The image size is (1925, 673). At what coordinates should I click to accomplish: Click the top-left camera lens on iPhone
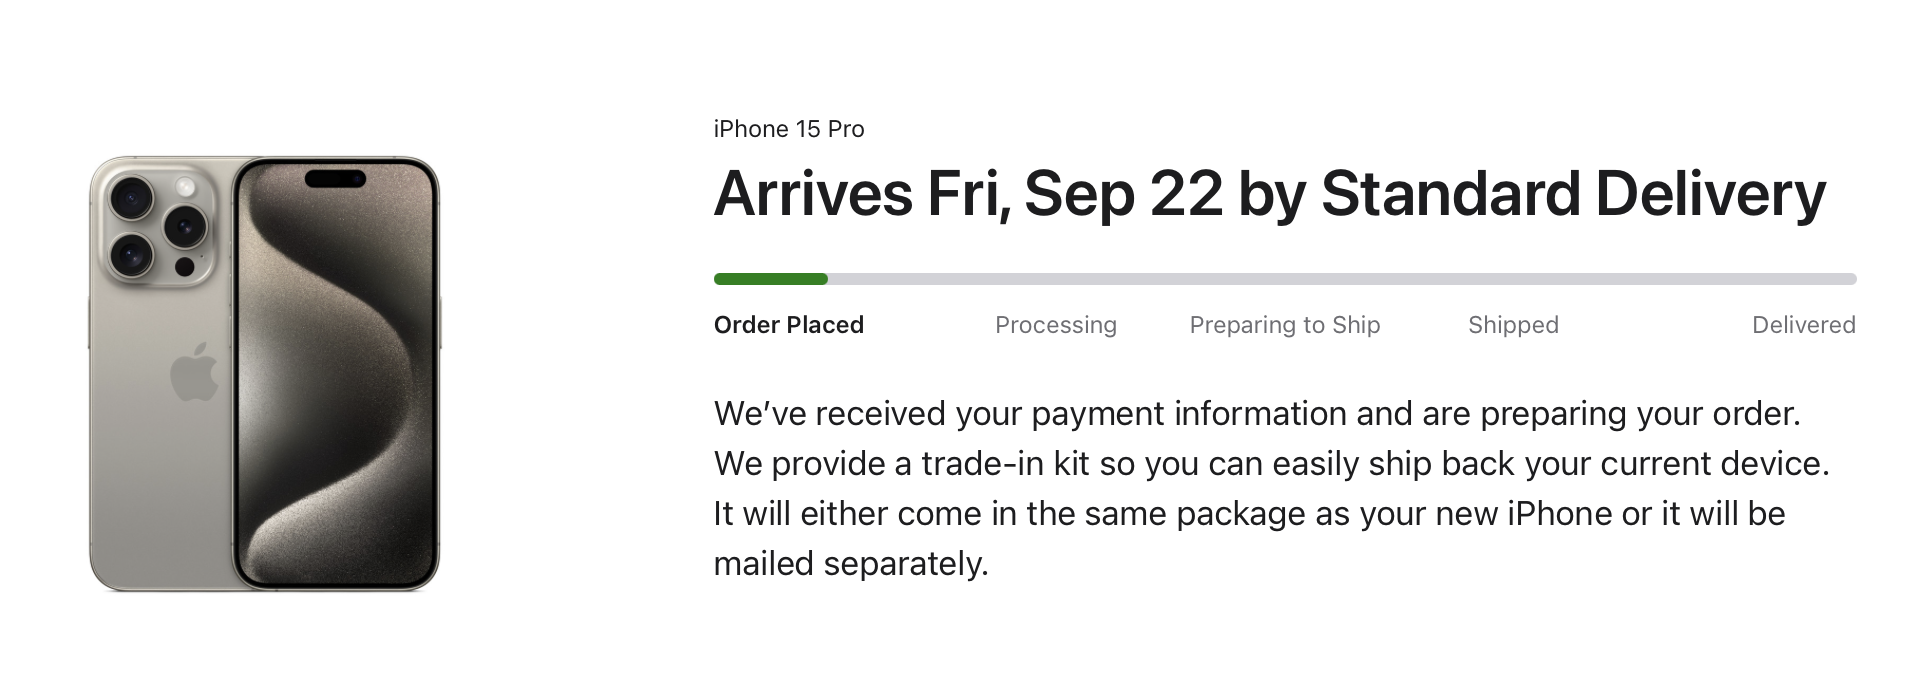[x=131, y=199]
